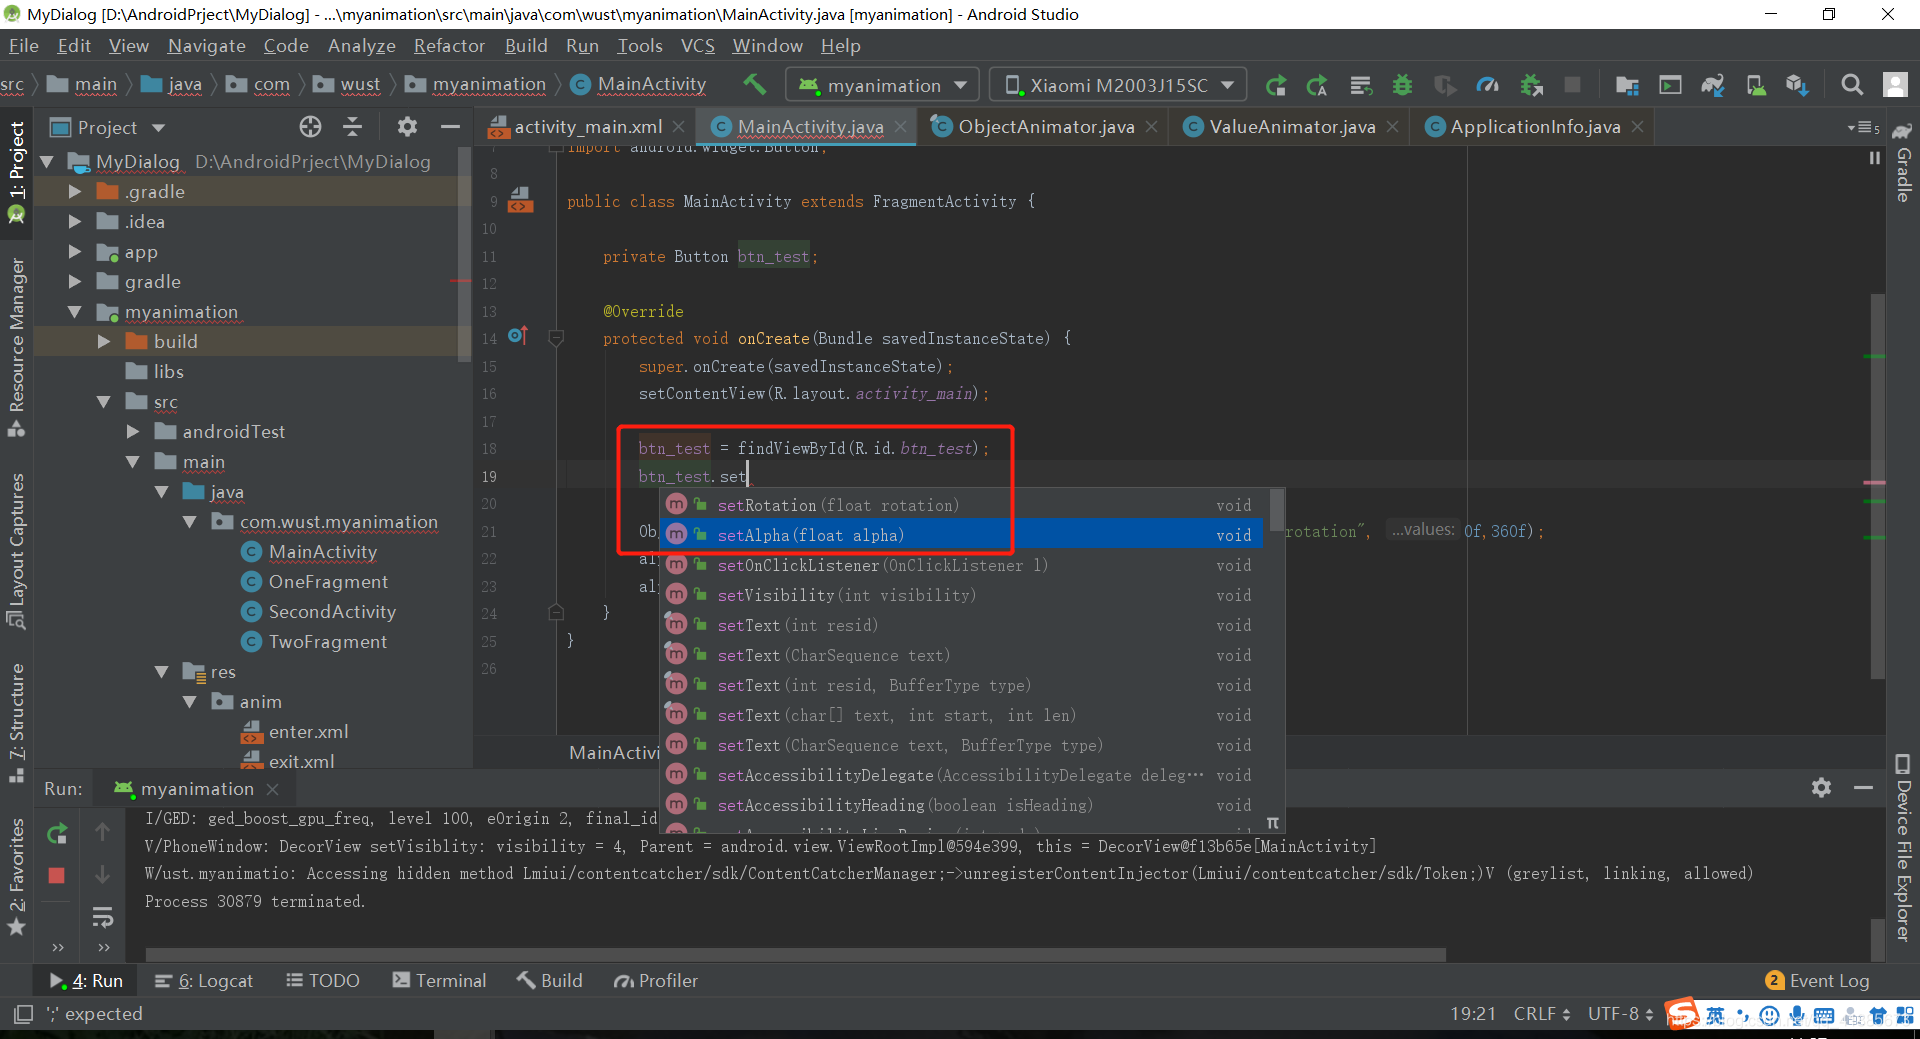The height and width of the screenshot is (1039, 1920).
Task: Select SecondActivity in project tree
Action: (331, 611)
